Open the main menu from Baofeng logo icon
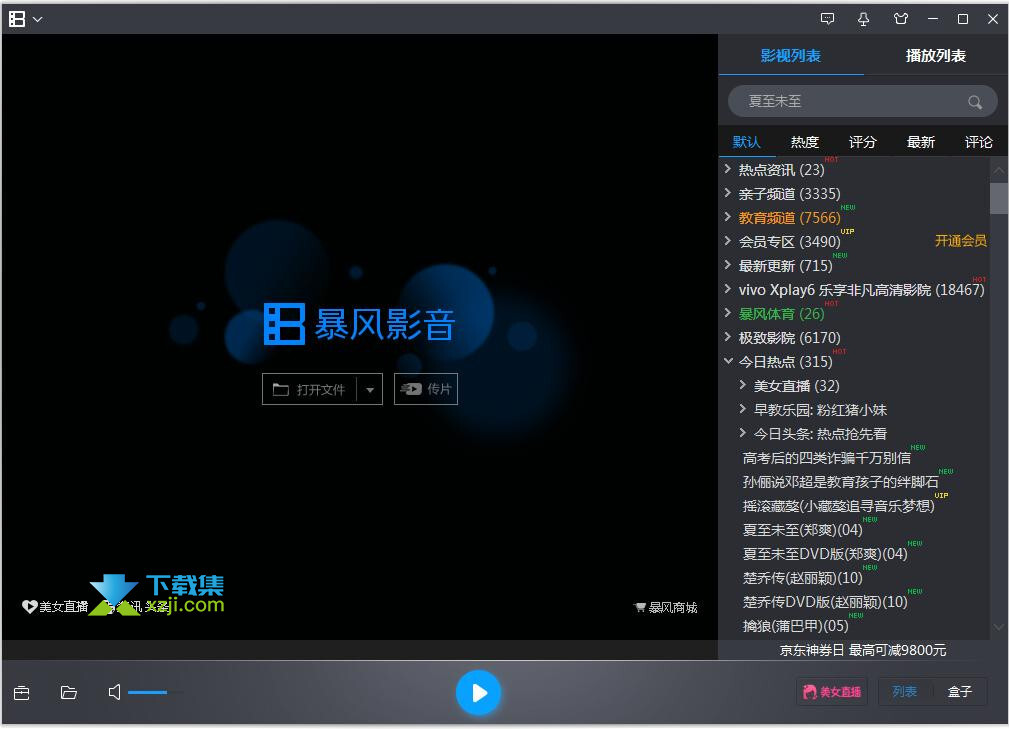The height and width of the screenshot is (729, 1009). (17, 19)
